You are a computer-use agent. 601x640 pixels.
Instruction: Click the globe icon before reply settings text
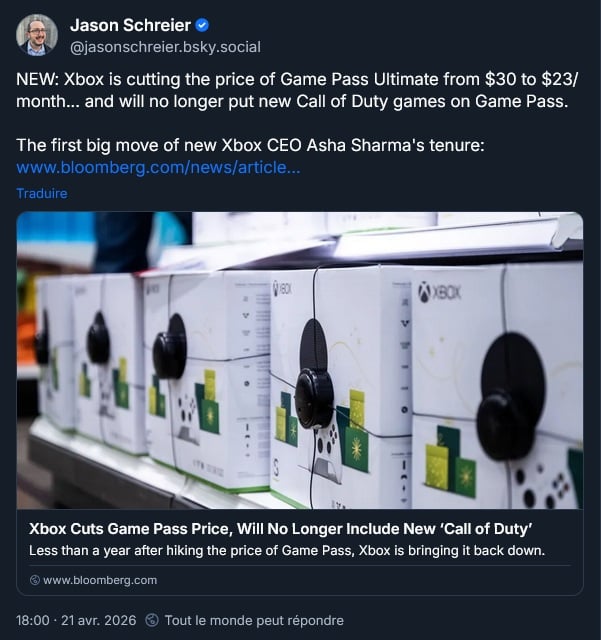point(152,620)
